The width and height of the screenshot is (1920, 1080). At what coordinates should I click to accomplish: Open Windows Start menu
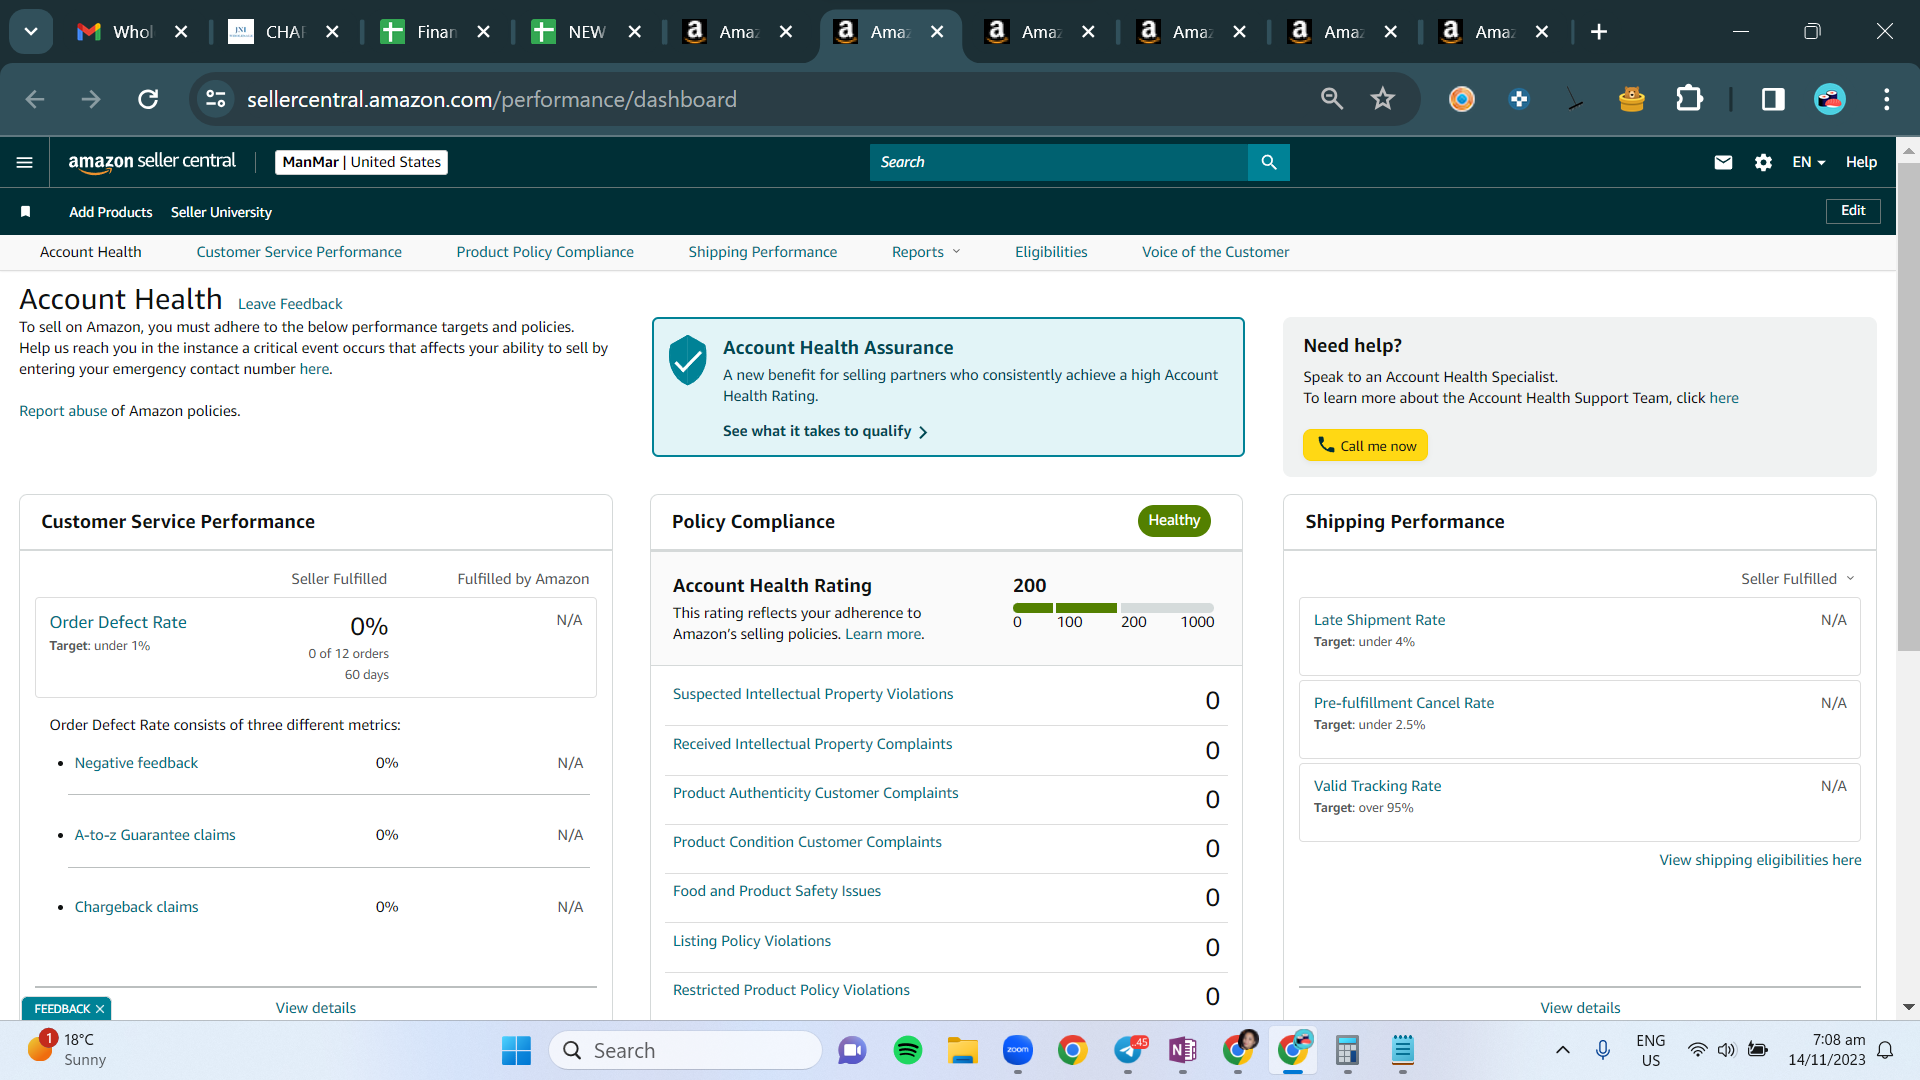[516, 1050]
